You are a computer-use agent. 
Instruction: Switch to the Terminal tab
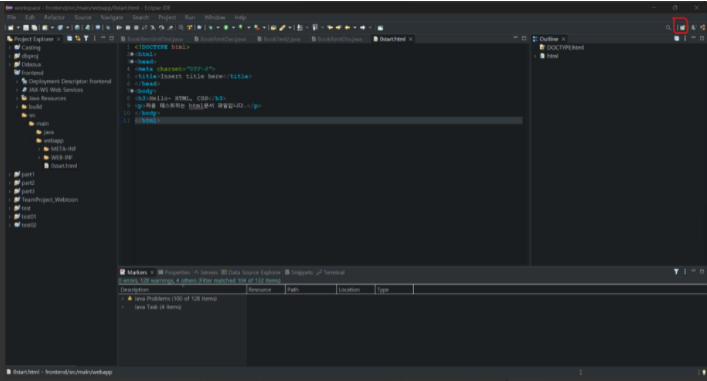(331, 272)
